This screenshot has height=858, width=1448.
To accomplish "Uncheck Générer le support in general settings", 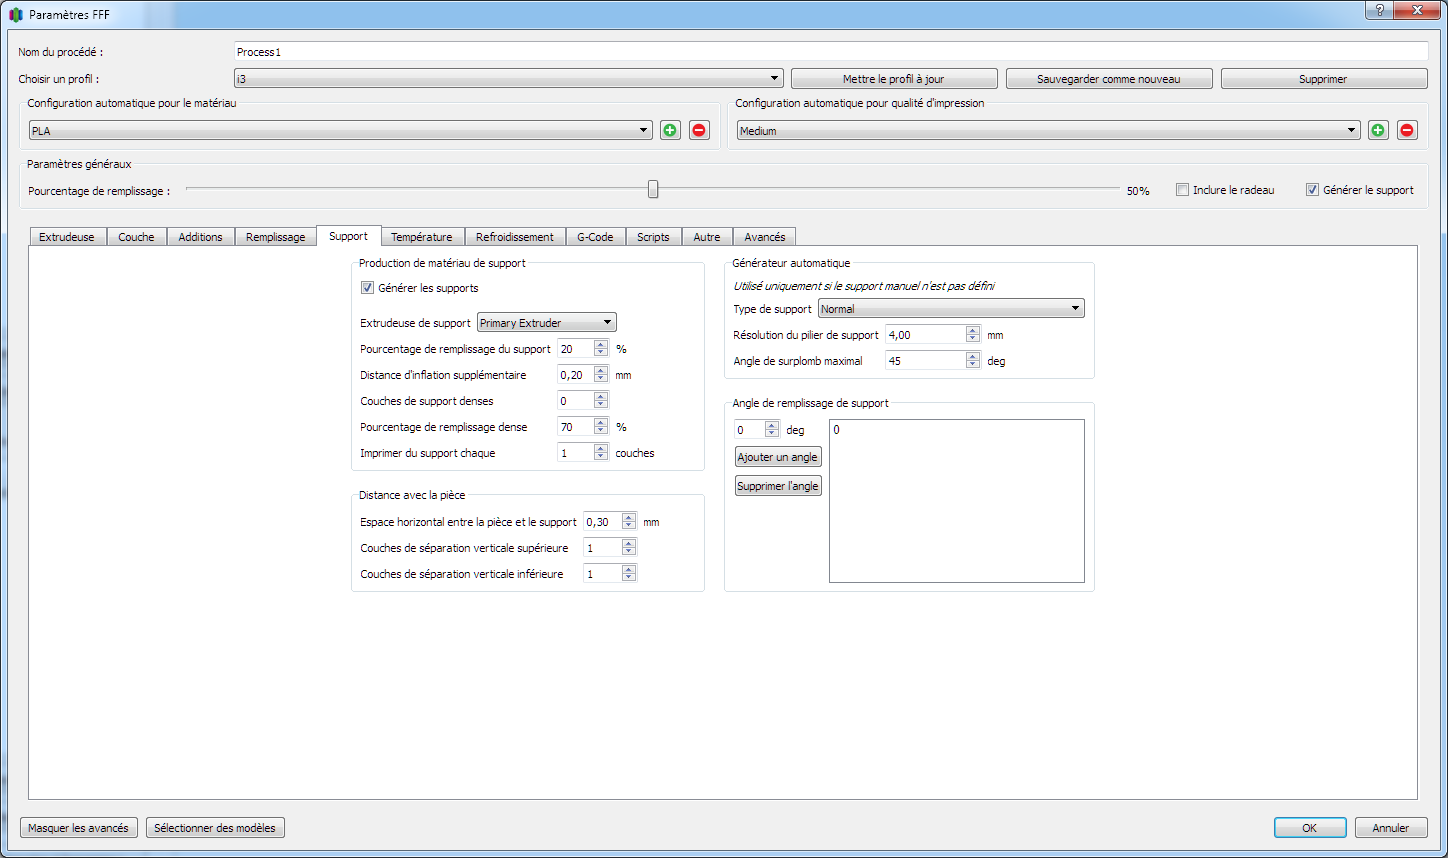I will [x=1312, y=190].
